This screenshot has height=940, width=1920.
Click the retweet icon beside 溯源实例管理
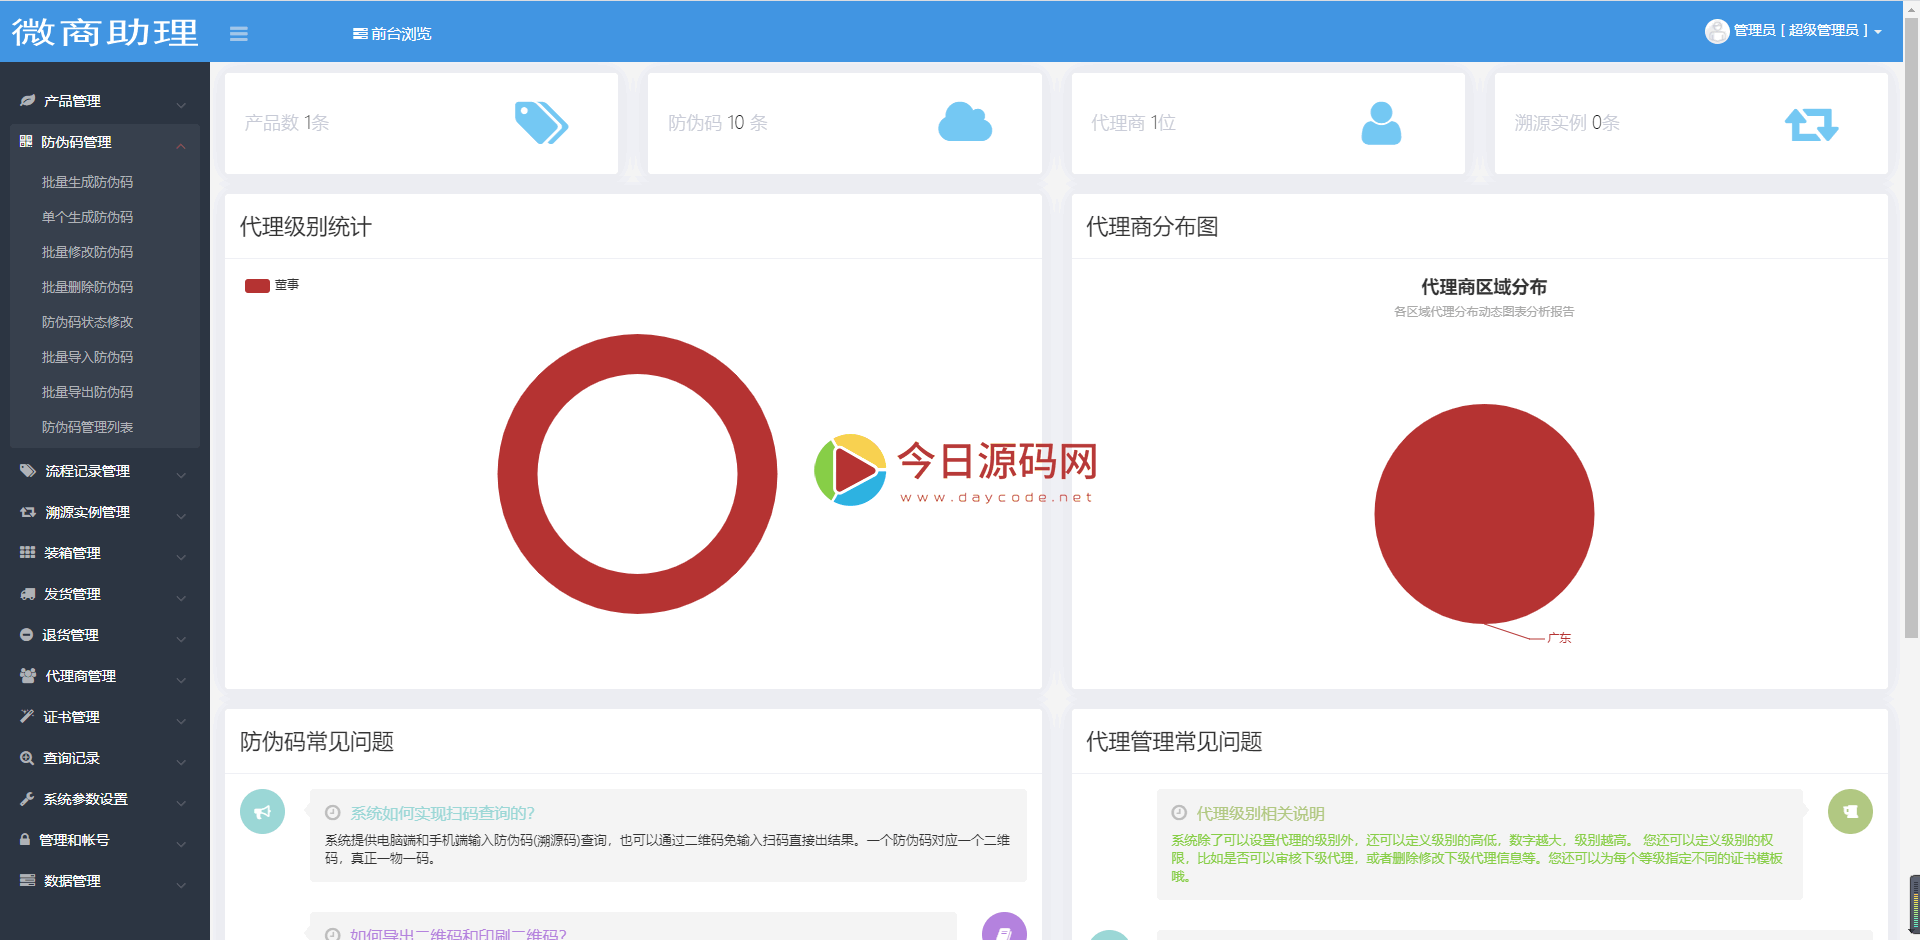tap(28, 512)
